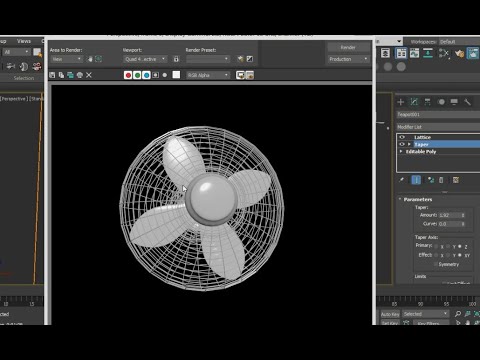Switch to the Motion panel tab
This screenshot has width=480, height=360.
[x=441, y=102]
